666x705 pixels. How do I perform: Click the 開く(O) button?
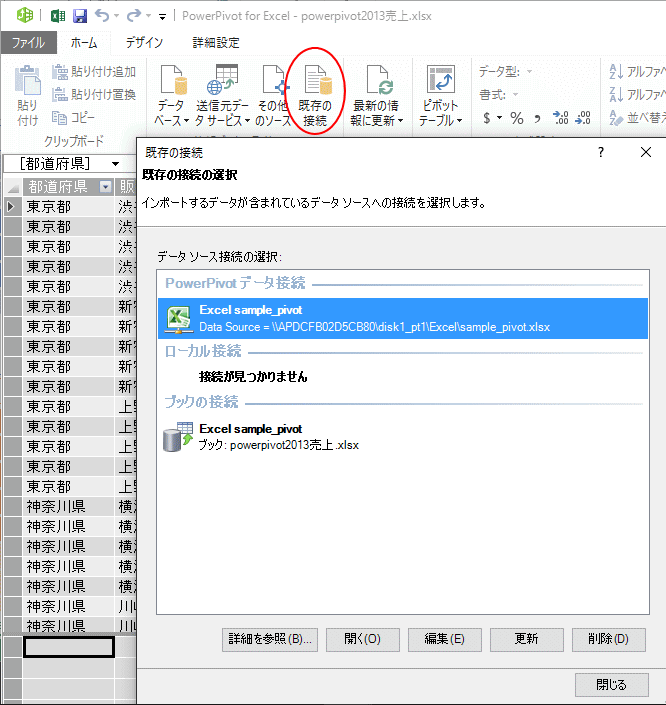362,639
